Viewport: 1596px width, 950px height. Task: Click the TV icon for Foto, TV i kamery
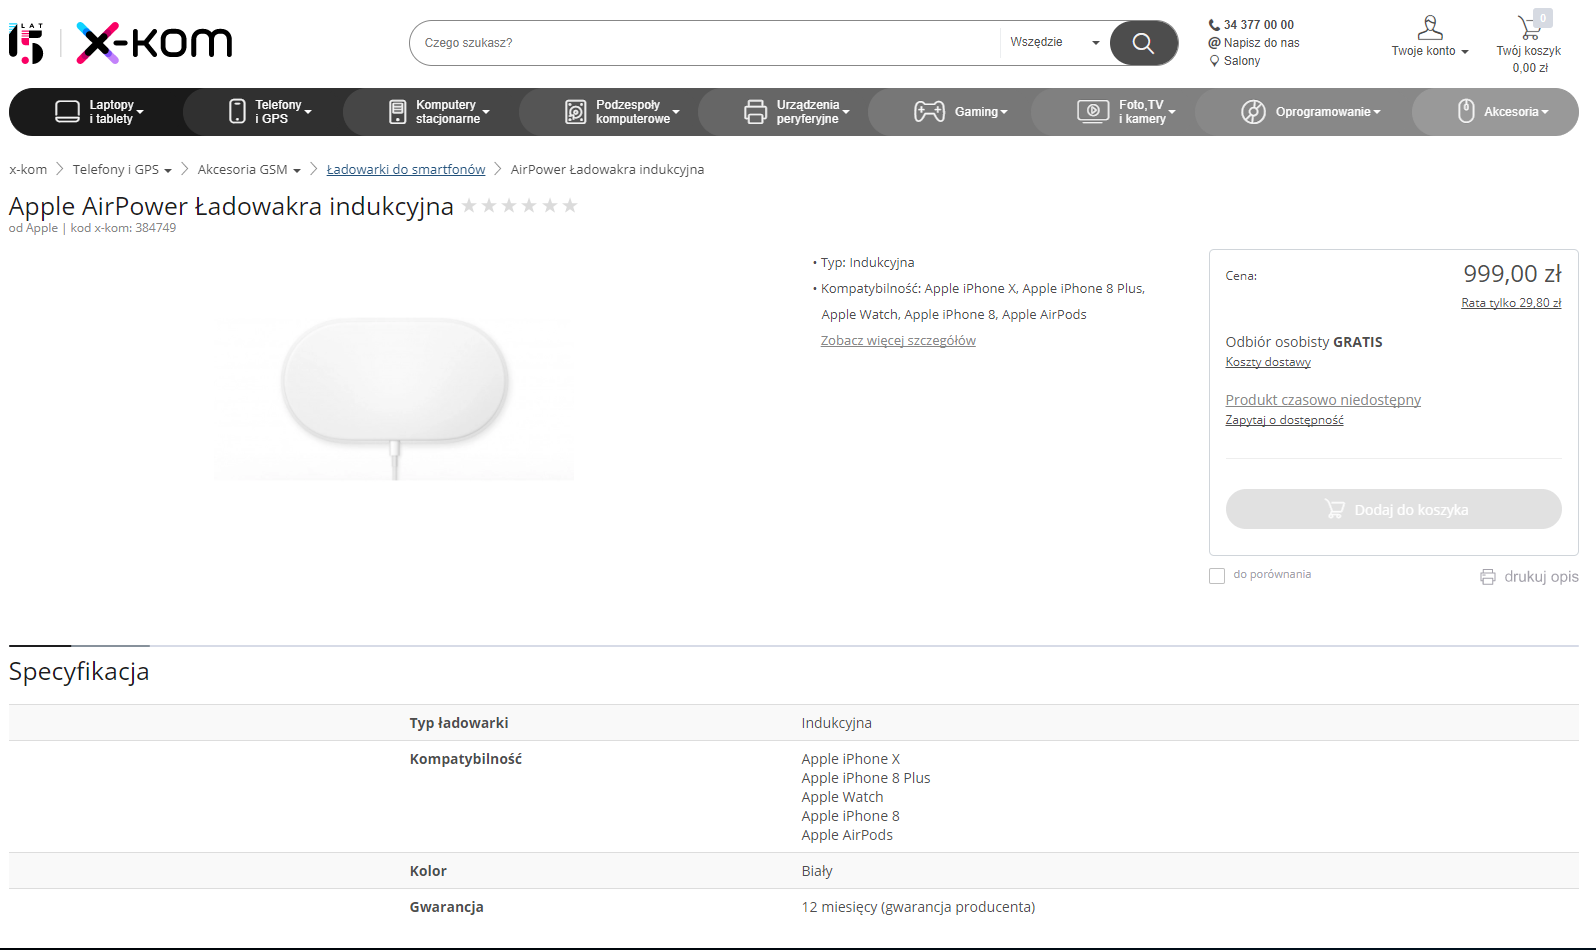pos(1093,112)
